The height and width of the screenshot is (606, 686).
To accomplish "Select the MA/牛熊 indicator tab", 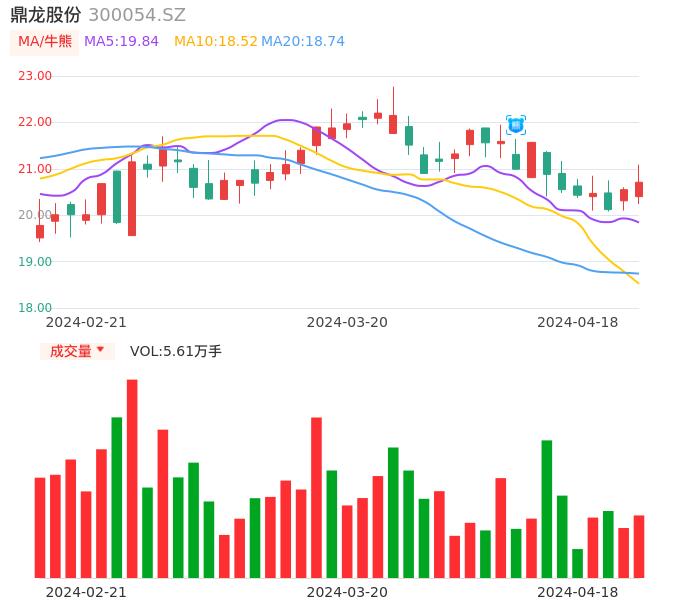I will tap(45, 42).
